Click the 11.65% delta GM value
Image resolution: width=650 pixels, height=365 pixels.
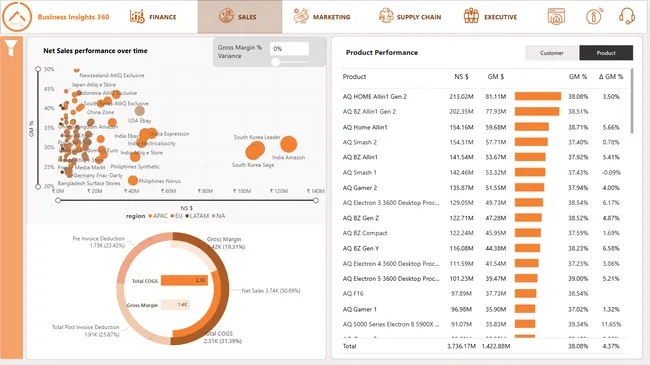tap(611, 324)
